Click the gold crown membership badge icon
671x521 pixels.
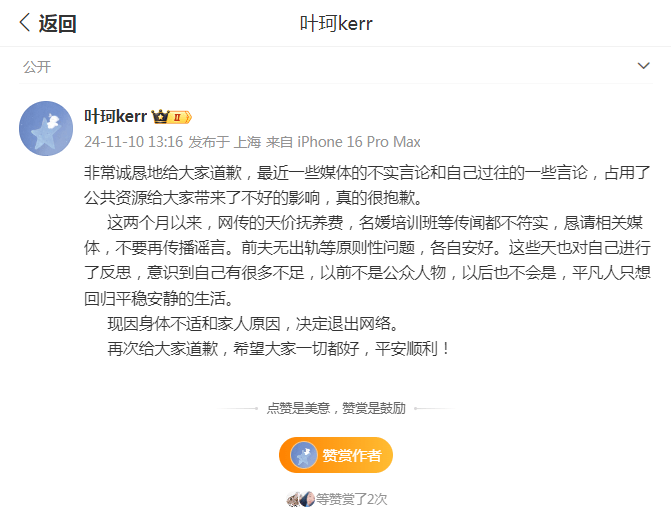pos(160,116)
